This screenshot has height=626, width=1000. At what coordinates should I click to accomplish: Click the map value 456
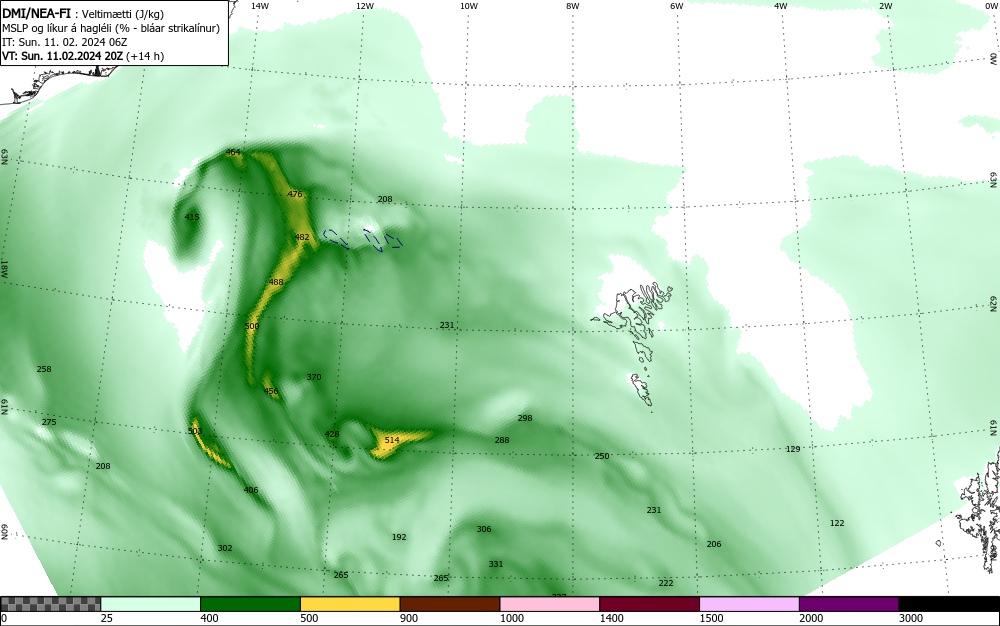(x=271, y=391)
